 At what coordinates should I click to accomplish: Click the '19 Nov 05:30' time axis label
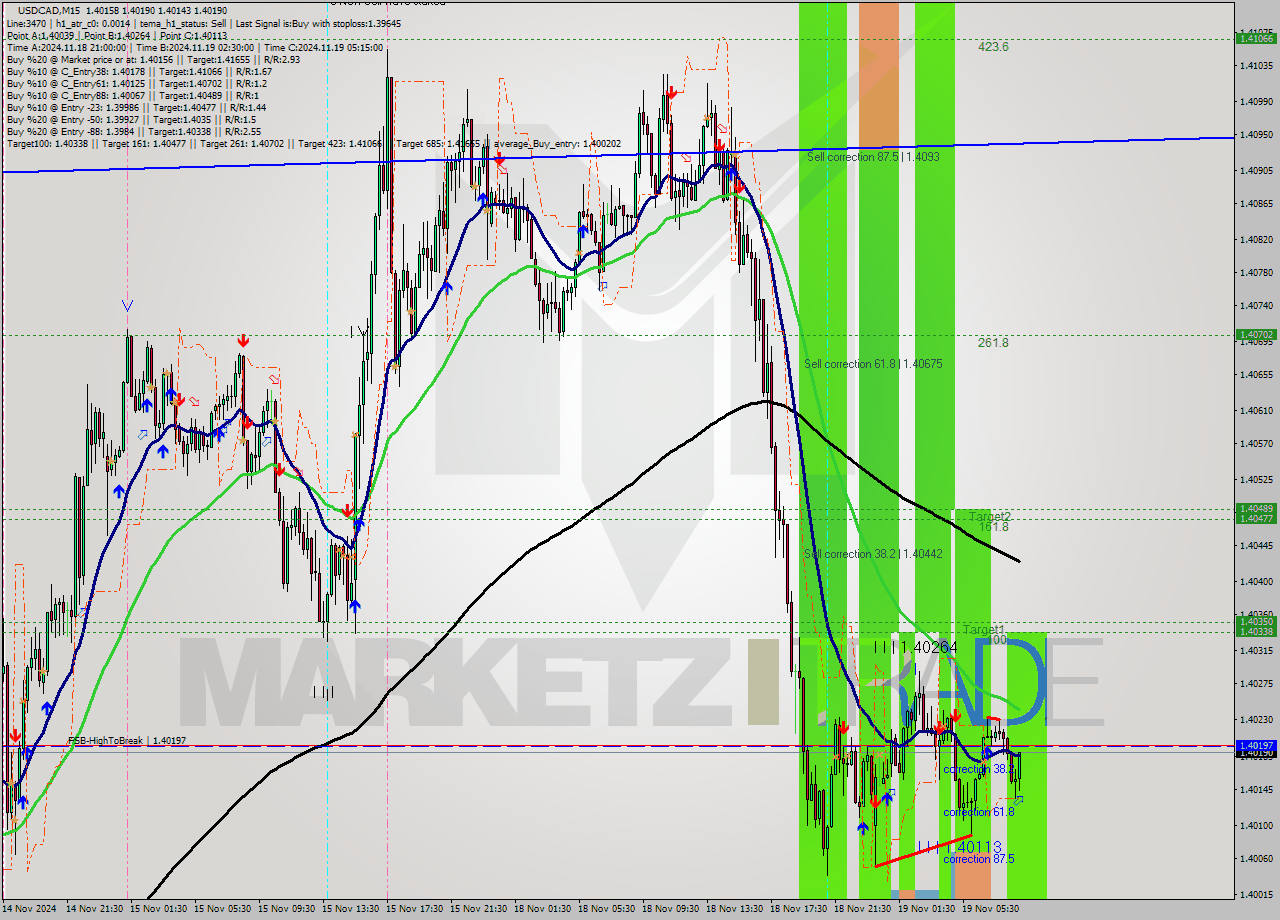pos(990,909)
